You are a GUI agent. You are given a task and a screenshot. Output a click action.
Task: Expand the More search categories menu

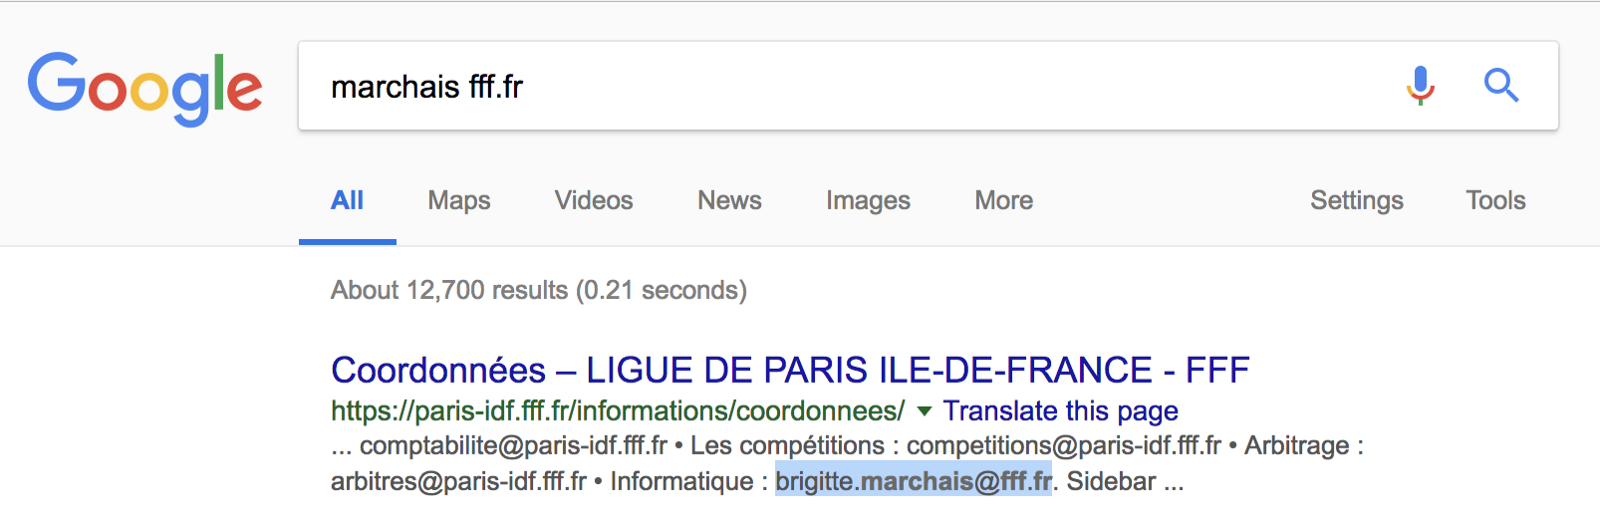coord(1004,201)
